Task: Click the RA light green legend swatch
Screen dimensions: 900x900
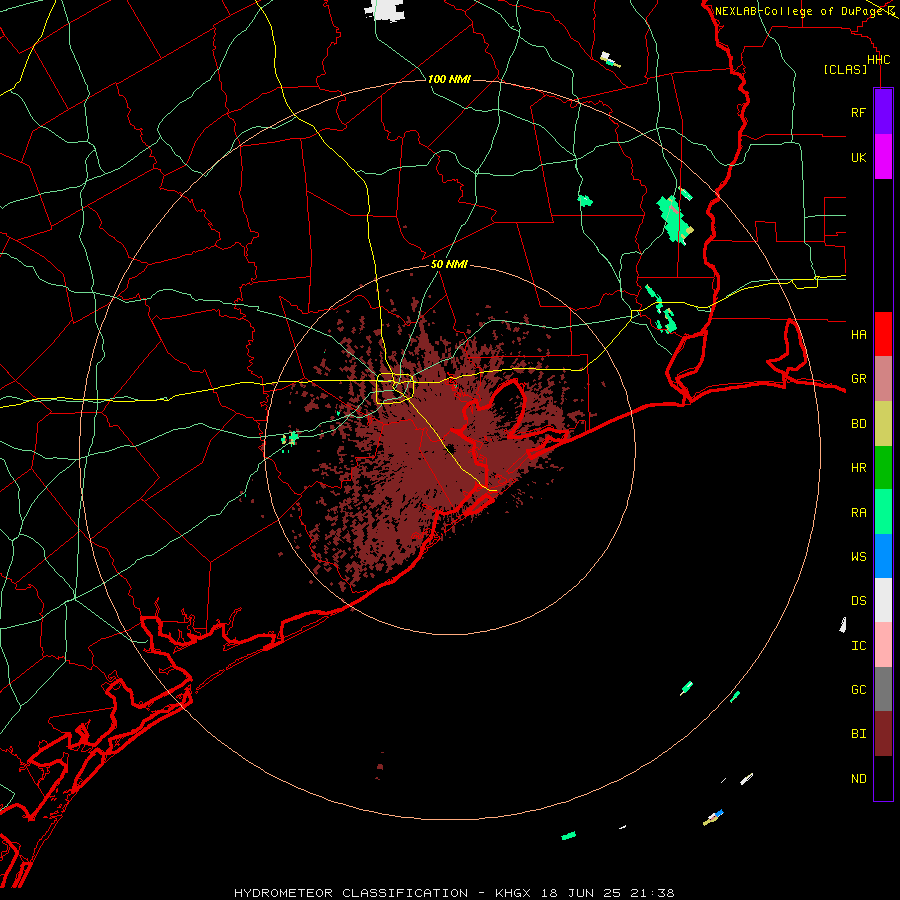Action: click(x=883, y=512)
